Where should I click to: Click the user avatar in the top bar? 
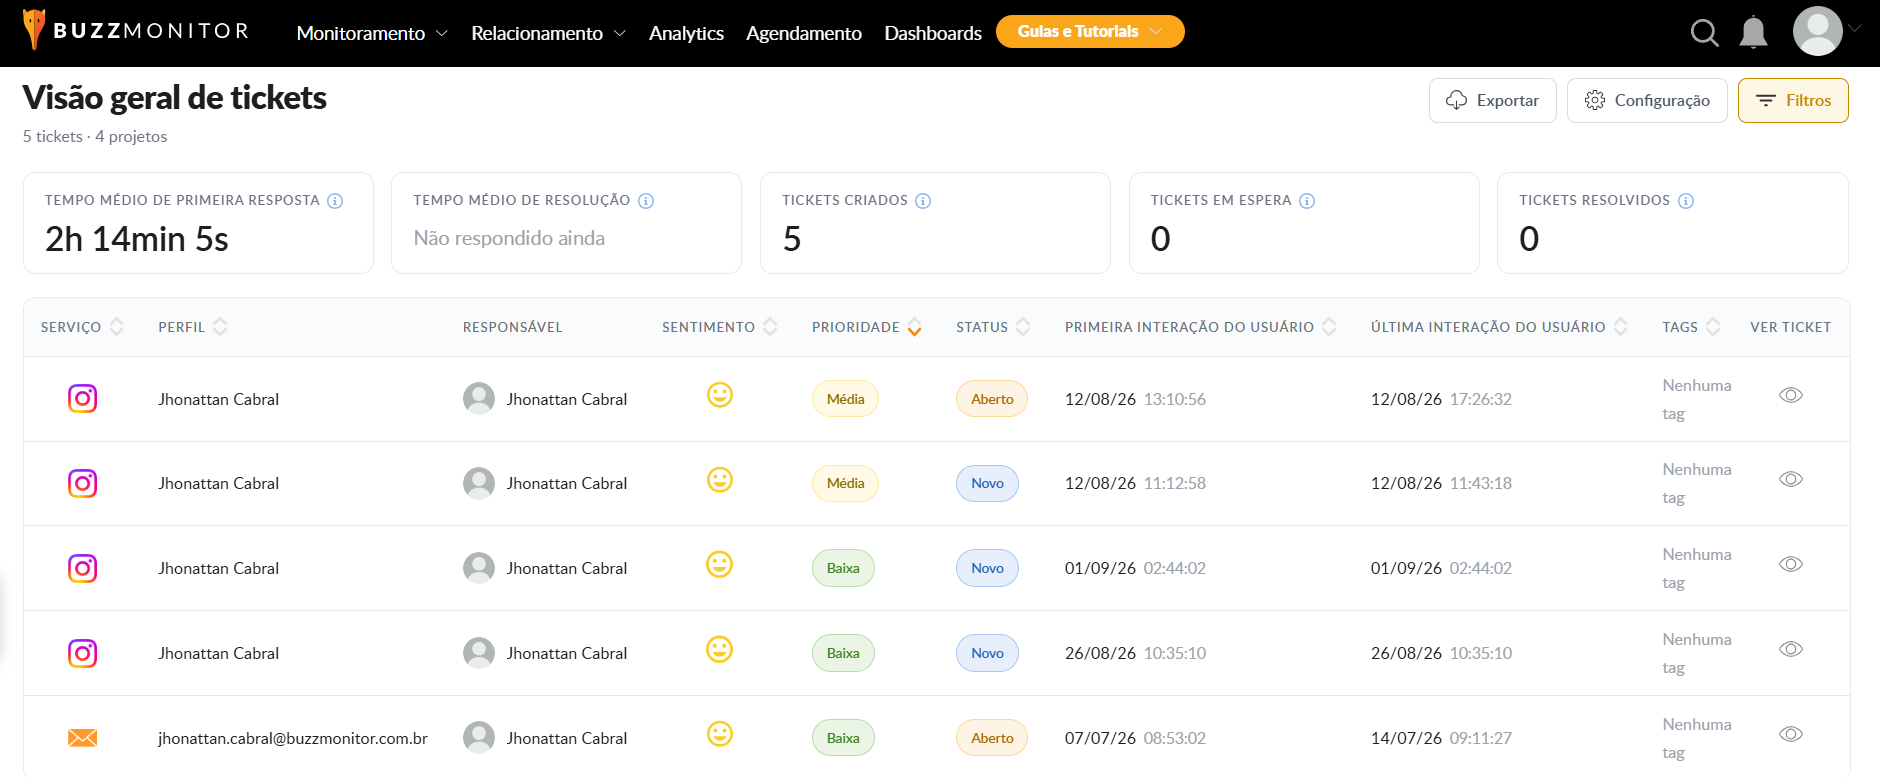pyautogui.click(x=1817, y=31)
